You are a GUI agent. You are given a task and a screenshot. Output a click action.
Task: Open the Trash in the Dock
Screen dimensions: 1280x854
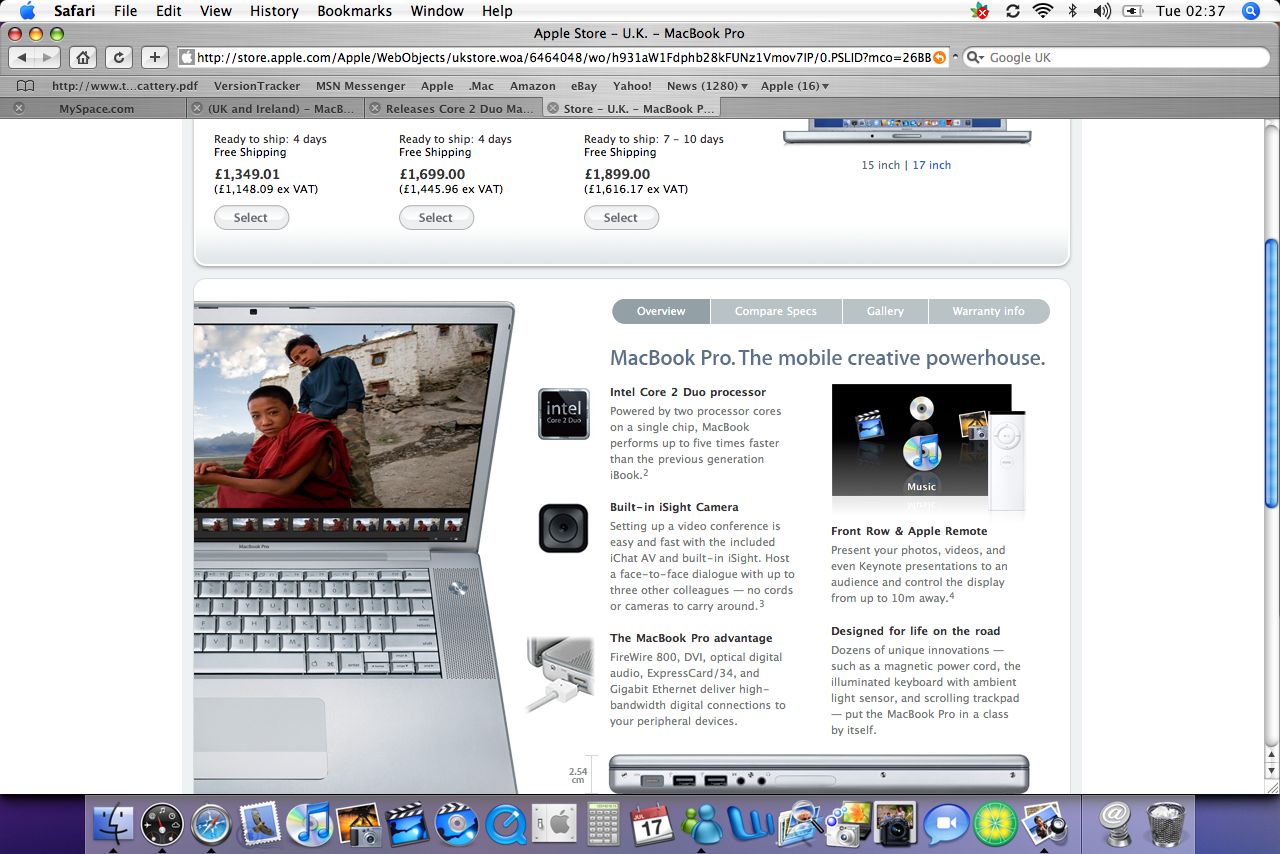[1166, 824]
